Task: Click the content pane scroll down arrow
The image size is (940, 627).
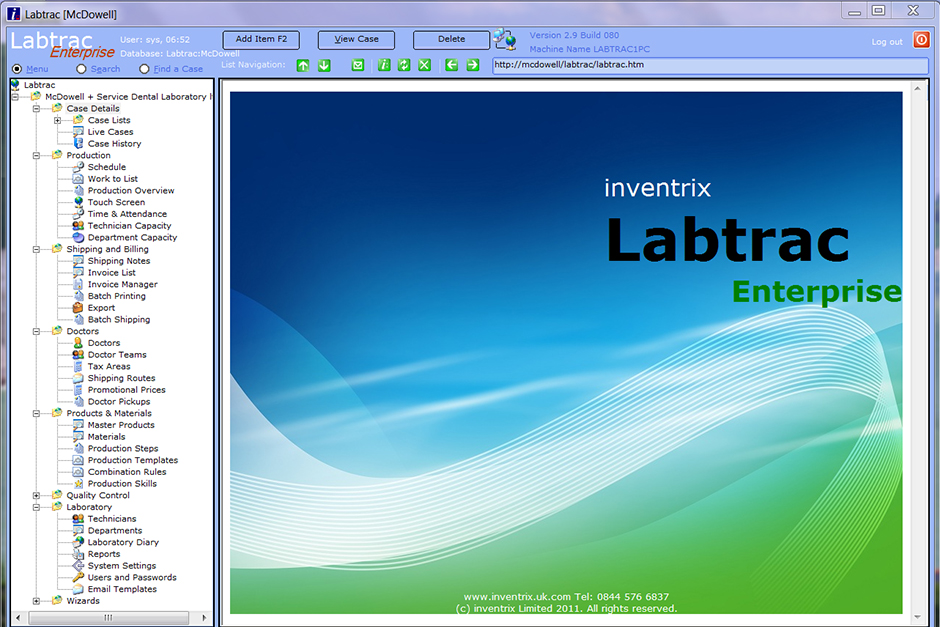Action: (x=917, y=617)
